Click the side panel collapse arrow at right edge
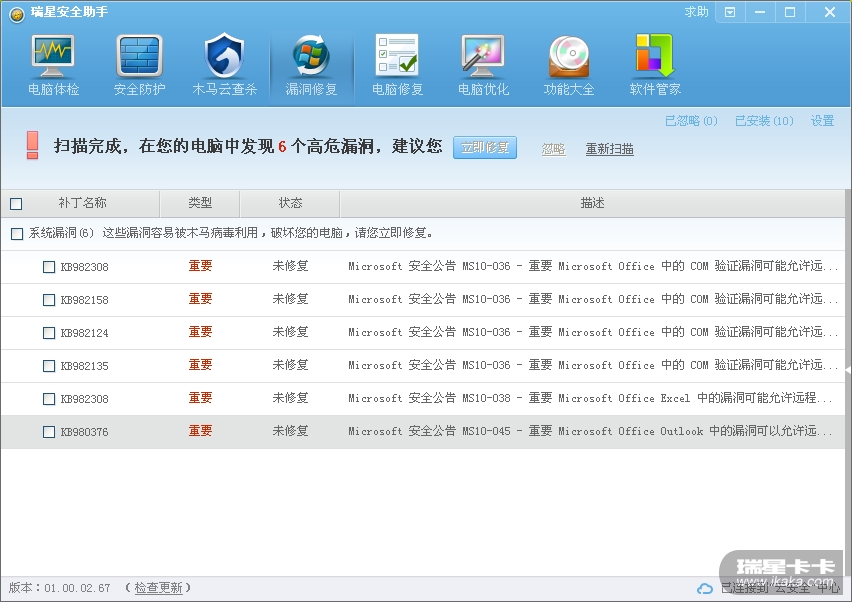Image resolution: width=852 pixels, height=602 pixels. [x=848, y=369]
